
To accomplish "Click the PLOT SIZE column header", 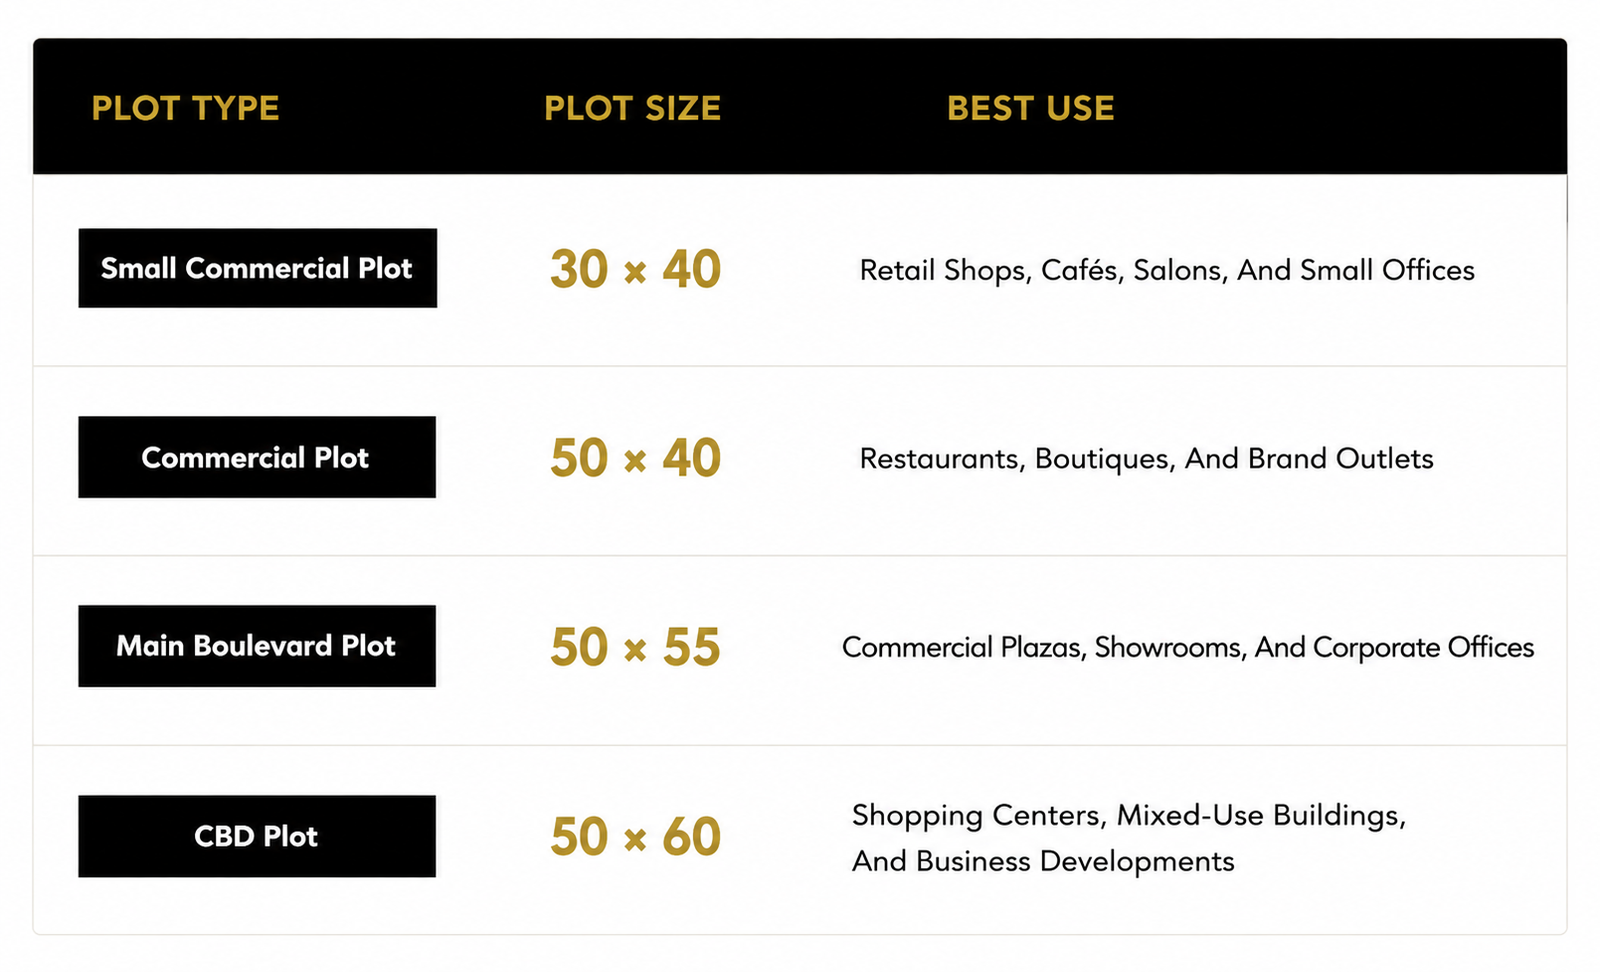I will pyautogui.click(x=632, y=108).
